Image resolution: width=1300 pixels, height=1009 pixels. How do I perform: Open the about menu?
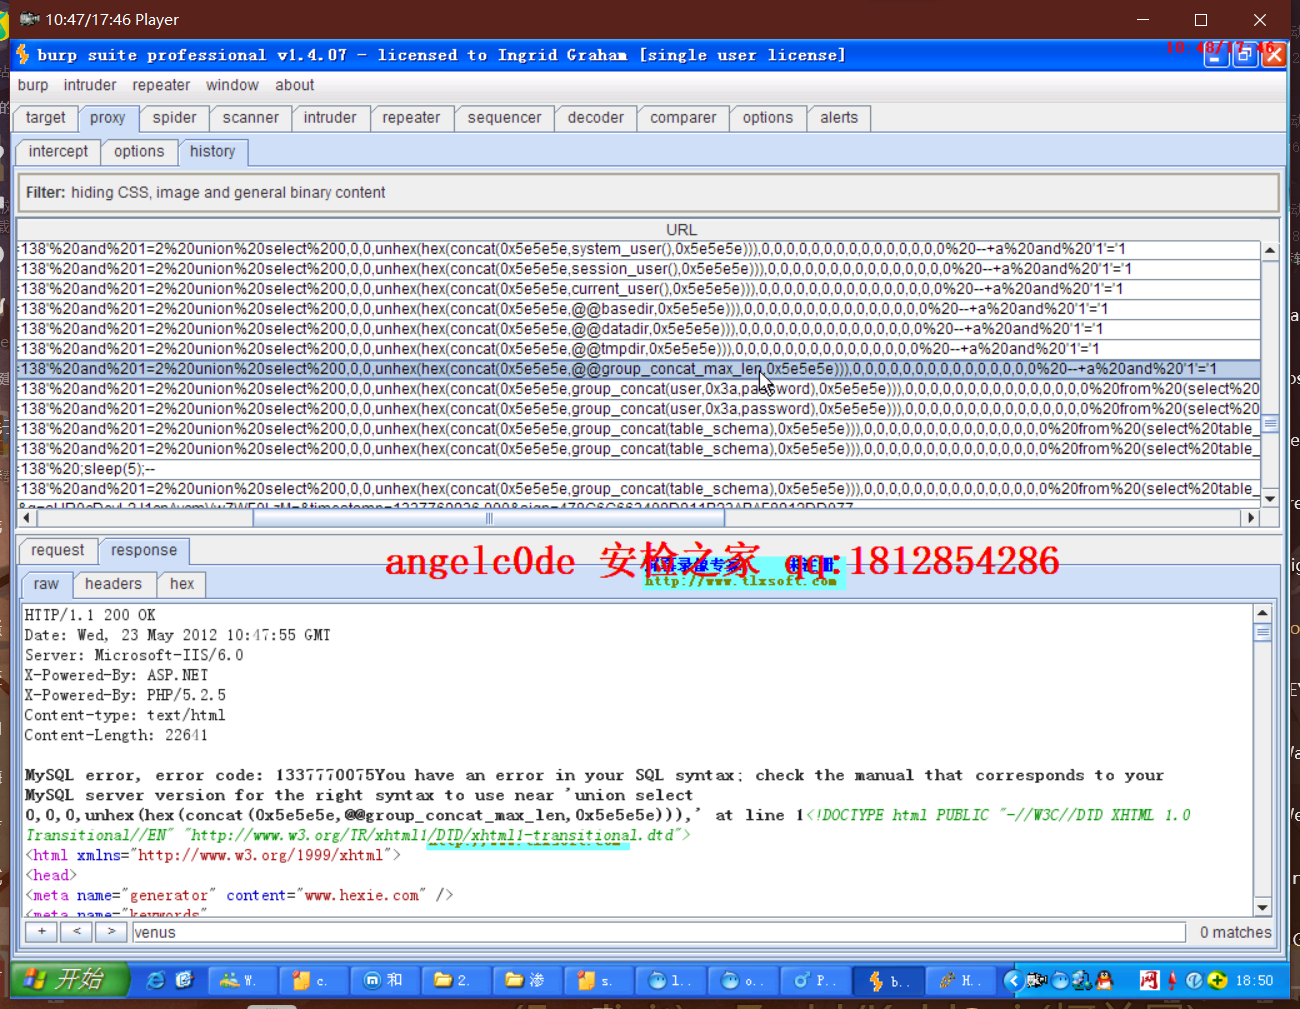click(x=294, y=85)
